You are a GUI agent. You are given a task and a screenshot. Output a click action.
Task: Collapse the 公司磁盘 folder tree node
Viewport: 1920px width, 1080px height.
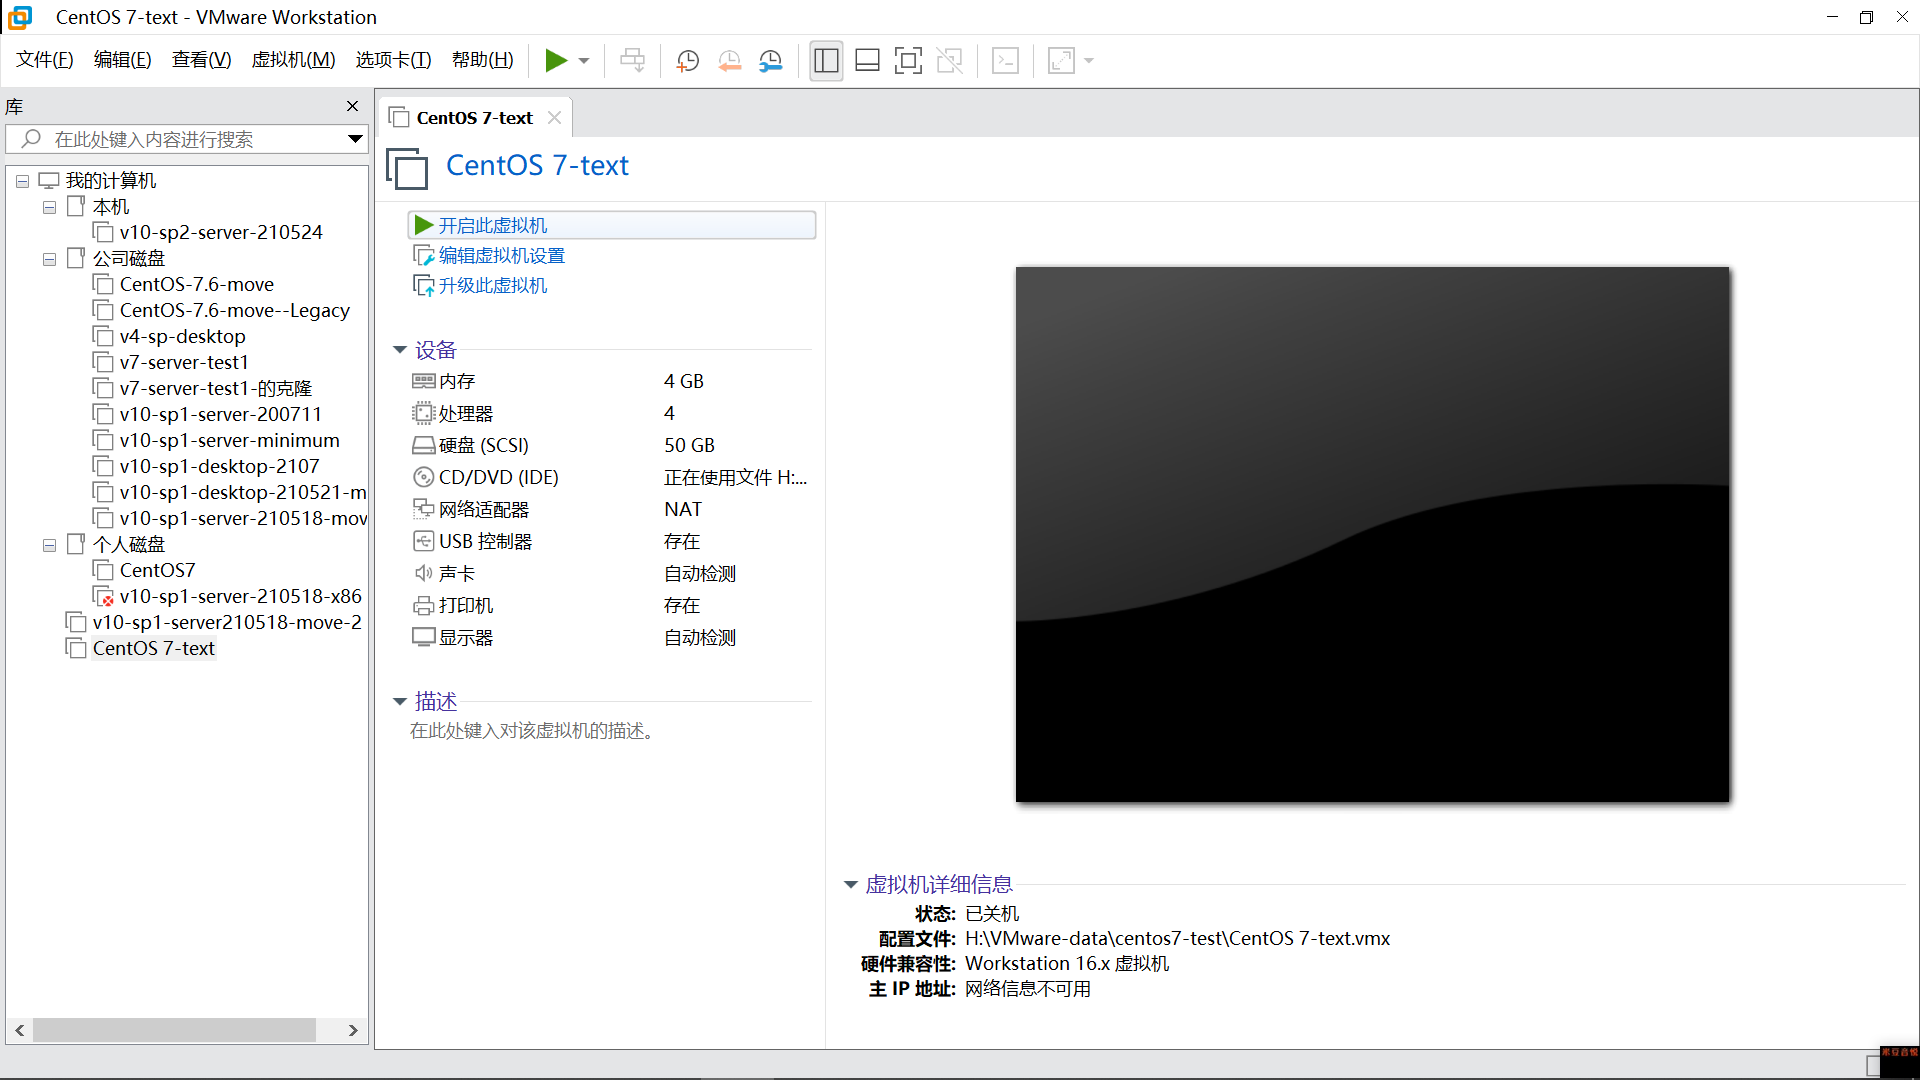point(49,259)
